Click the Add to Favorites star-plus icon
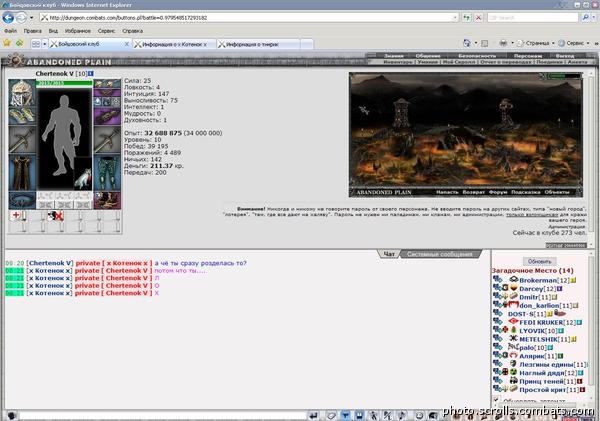Image resolution: width=600 pixels, height=421 pixels. coord(19,43)
